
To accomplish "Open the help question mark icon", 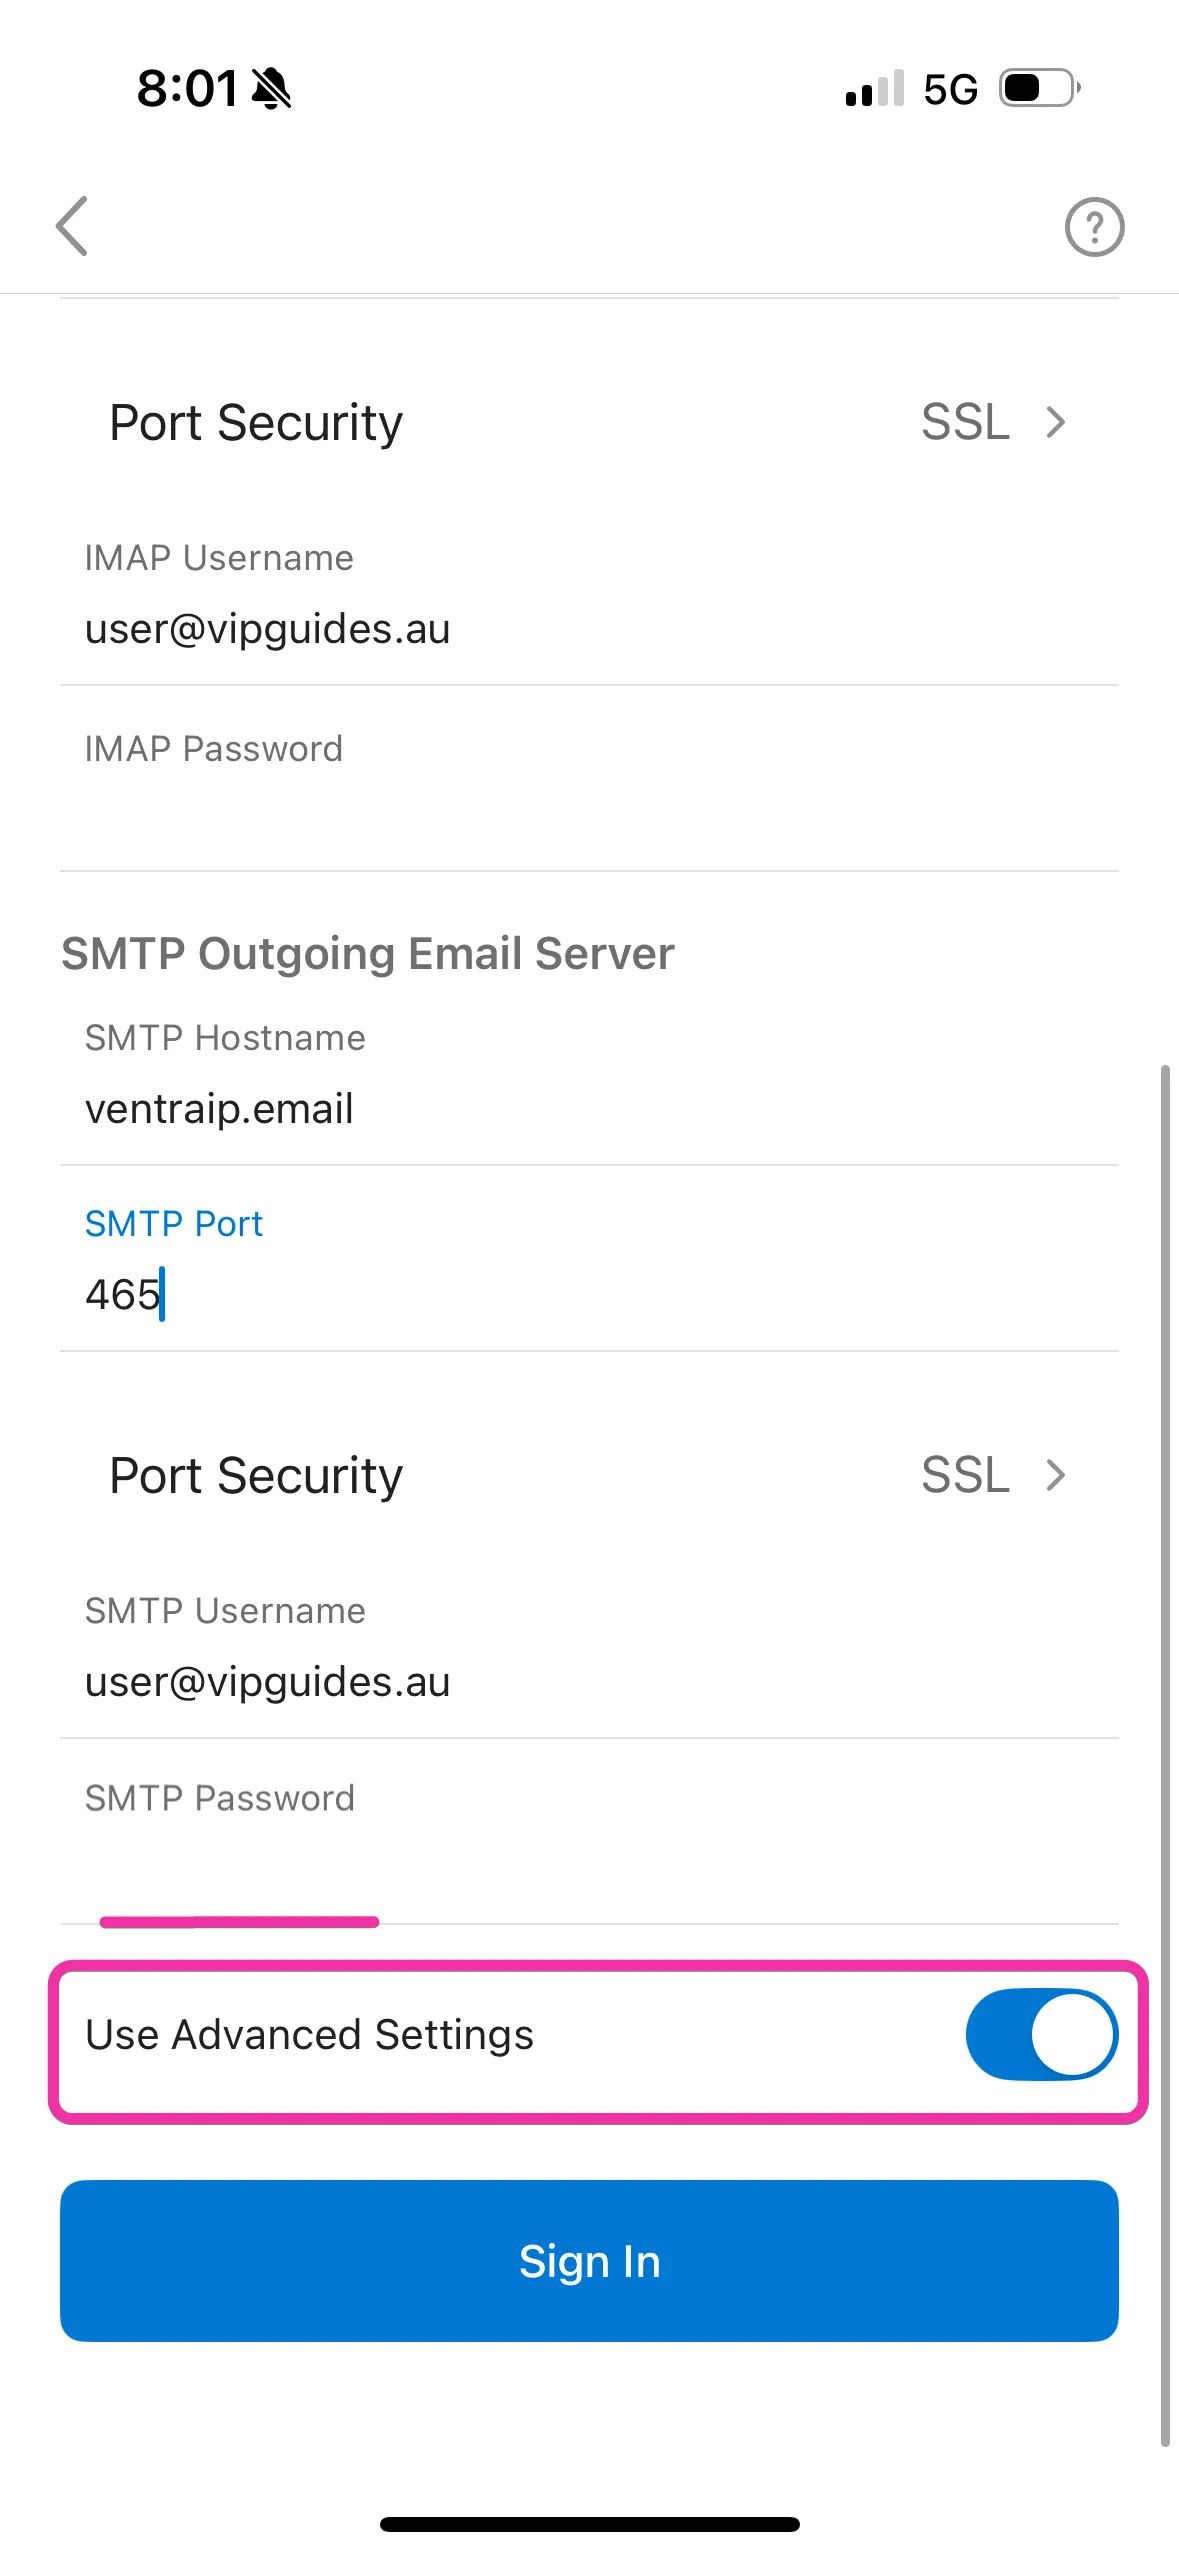I will point(1094,227).
